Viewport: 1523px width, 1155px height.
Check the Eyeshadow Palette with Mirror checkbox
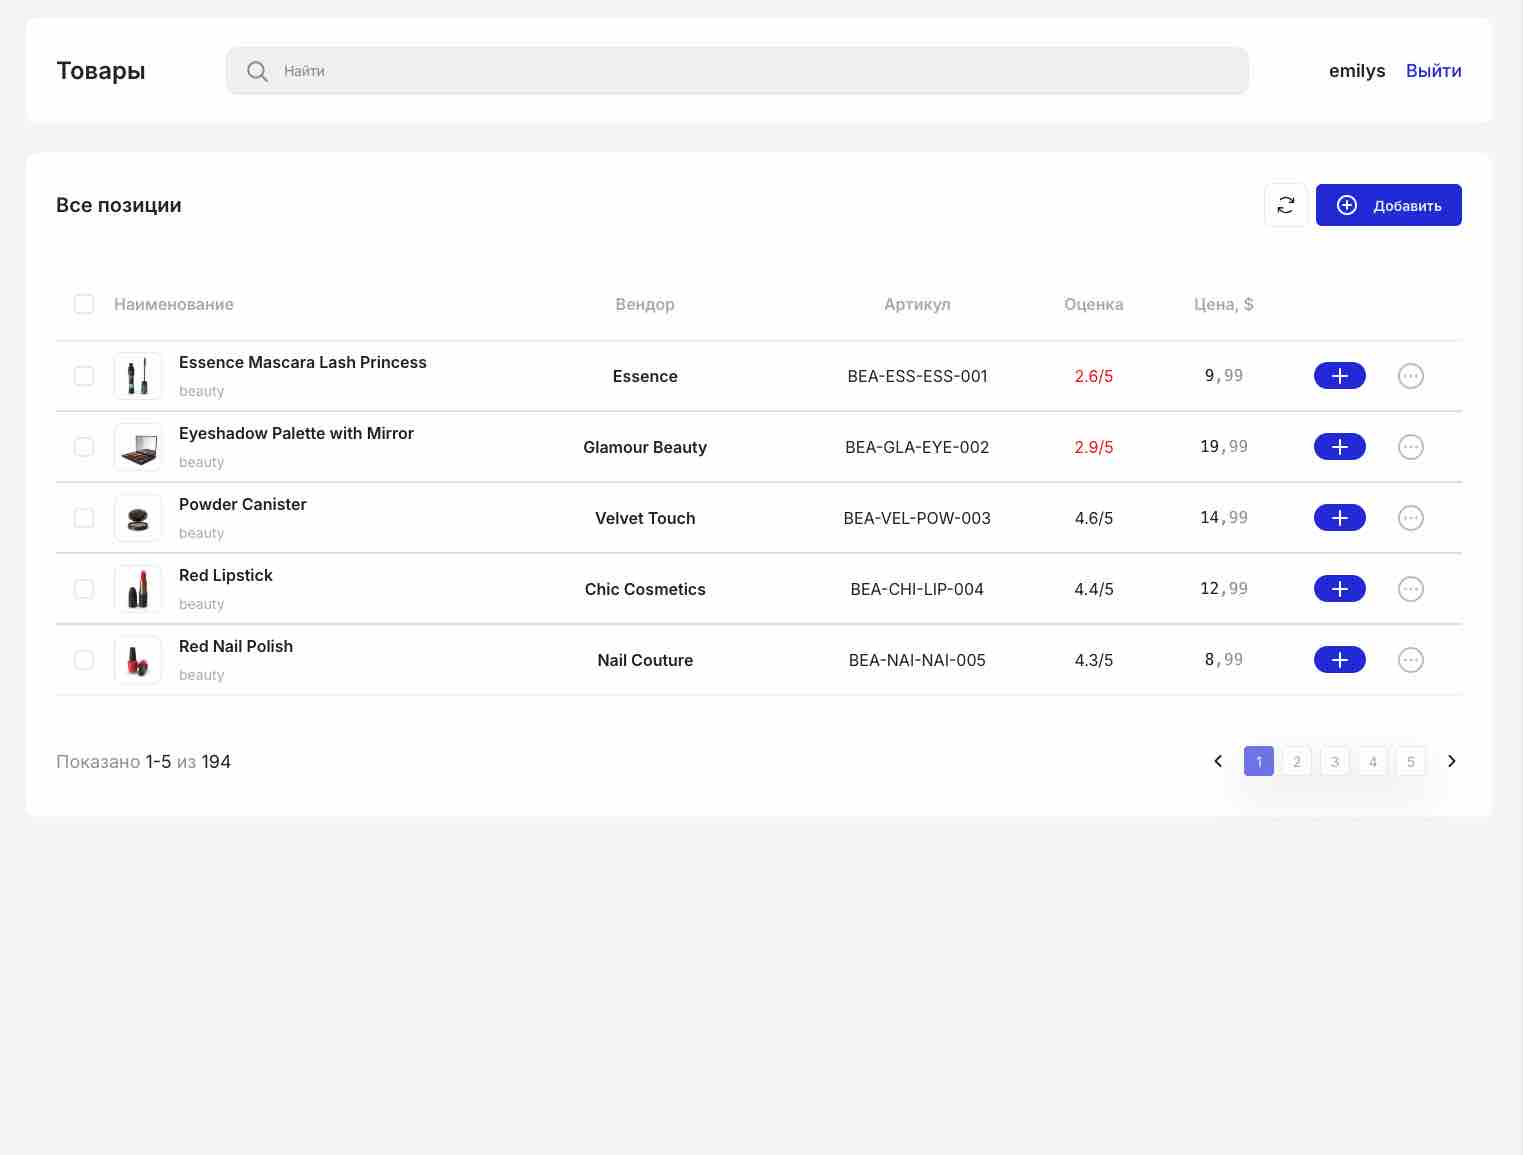(x=84, y=447)
